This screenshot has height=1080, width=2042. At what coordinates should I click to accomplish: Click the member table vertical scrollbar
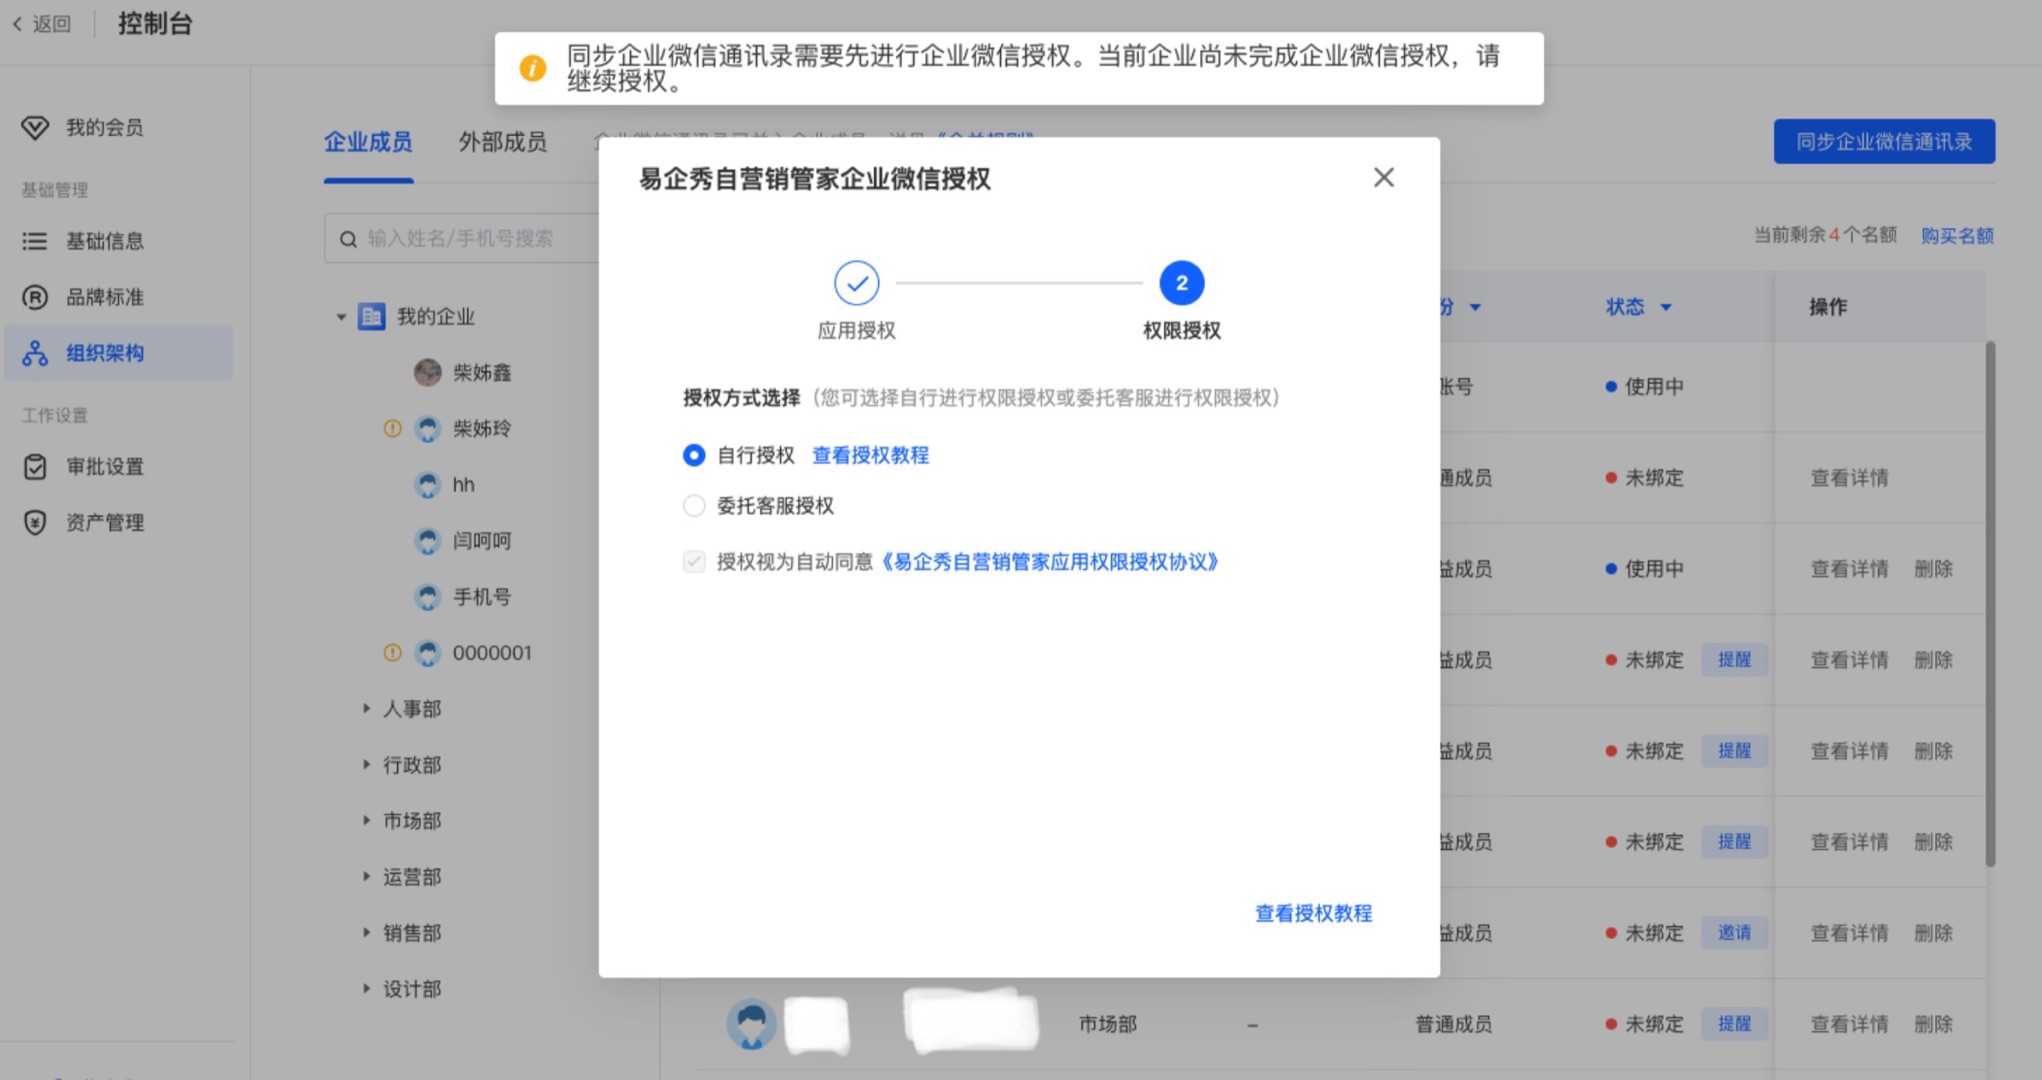click(x=1990, y=604)
